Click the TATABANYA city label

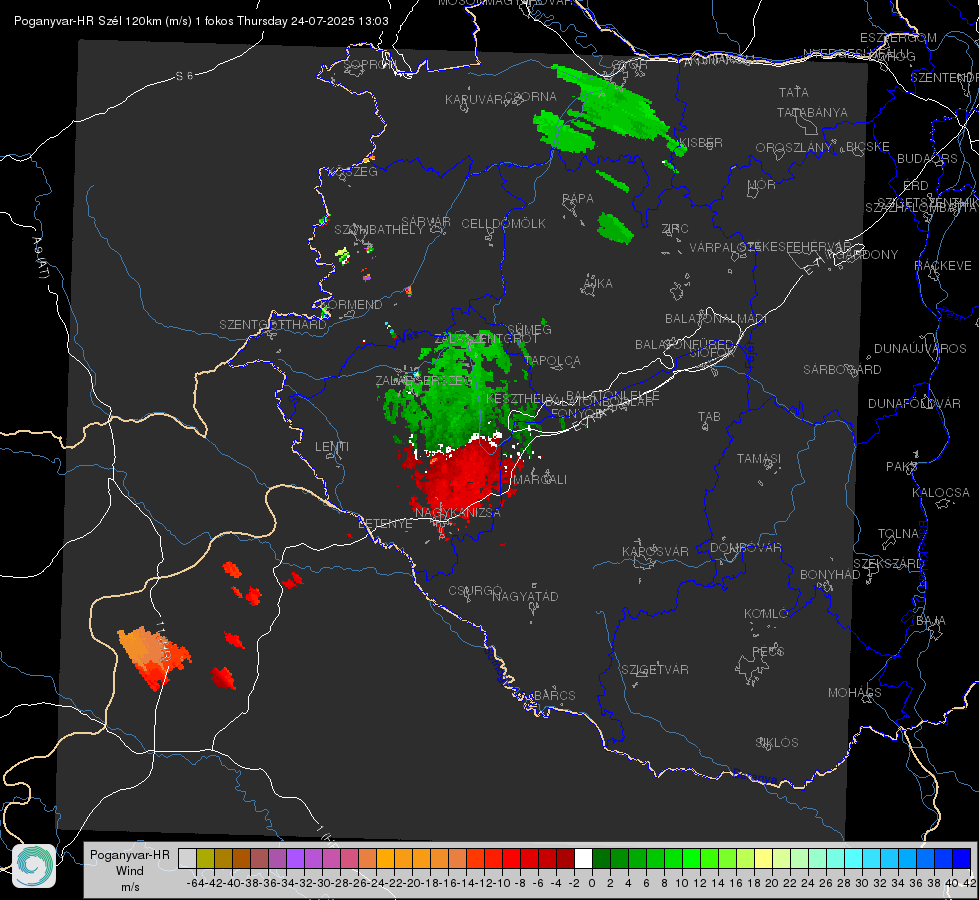[x=812, y=112]
